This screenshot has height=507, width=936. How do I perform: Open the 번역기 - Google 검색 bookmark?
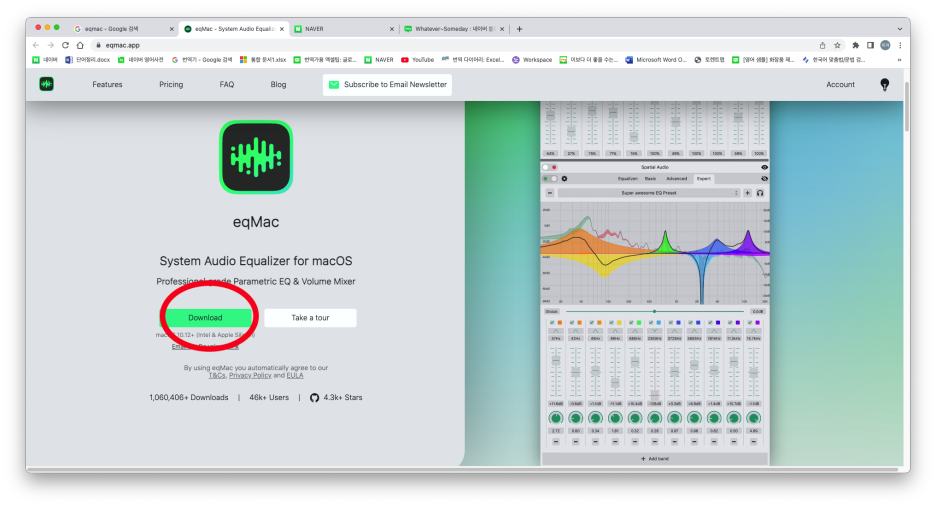click(202, 60)
